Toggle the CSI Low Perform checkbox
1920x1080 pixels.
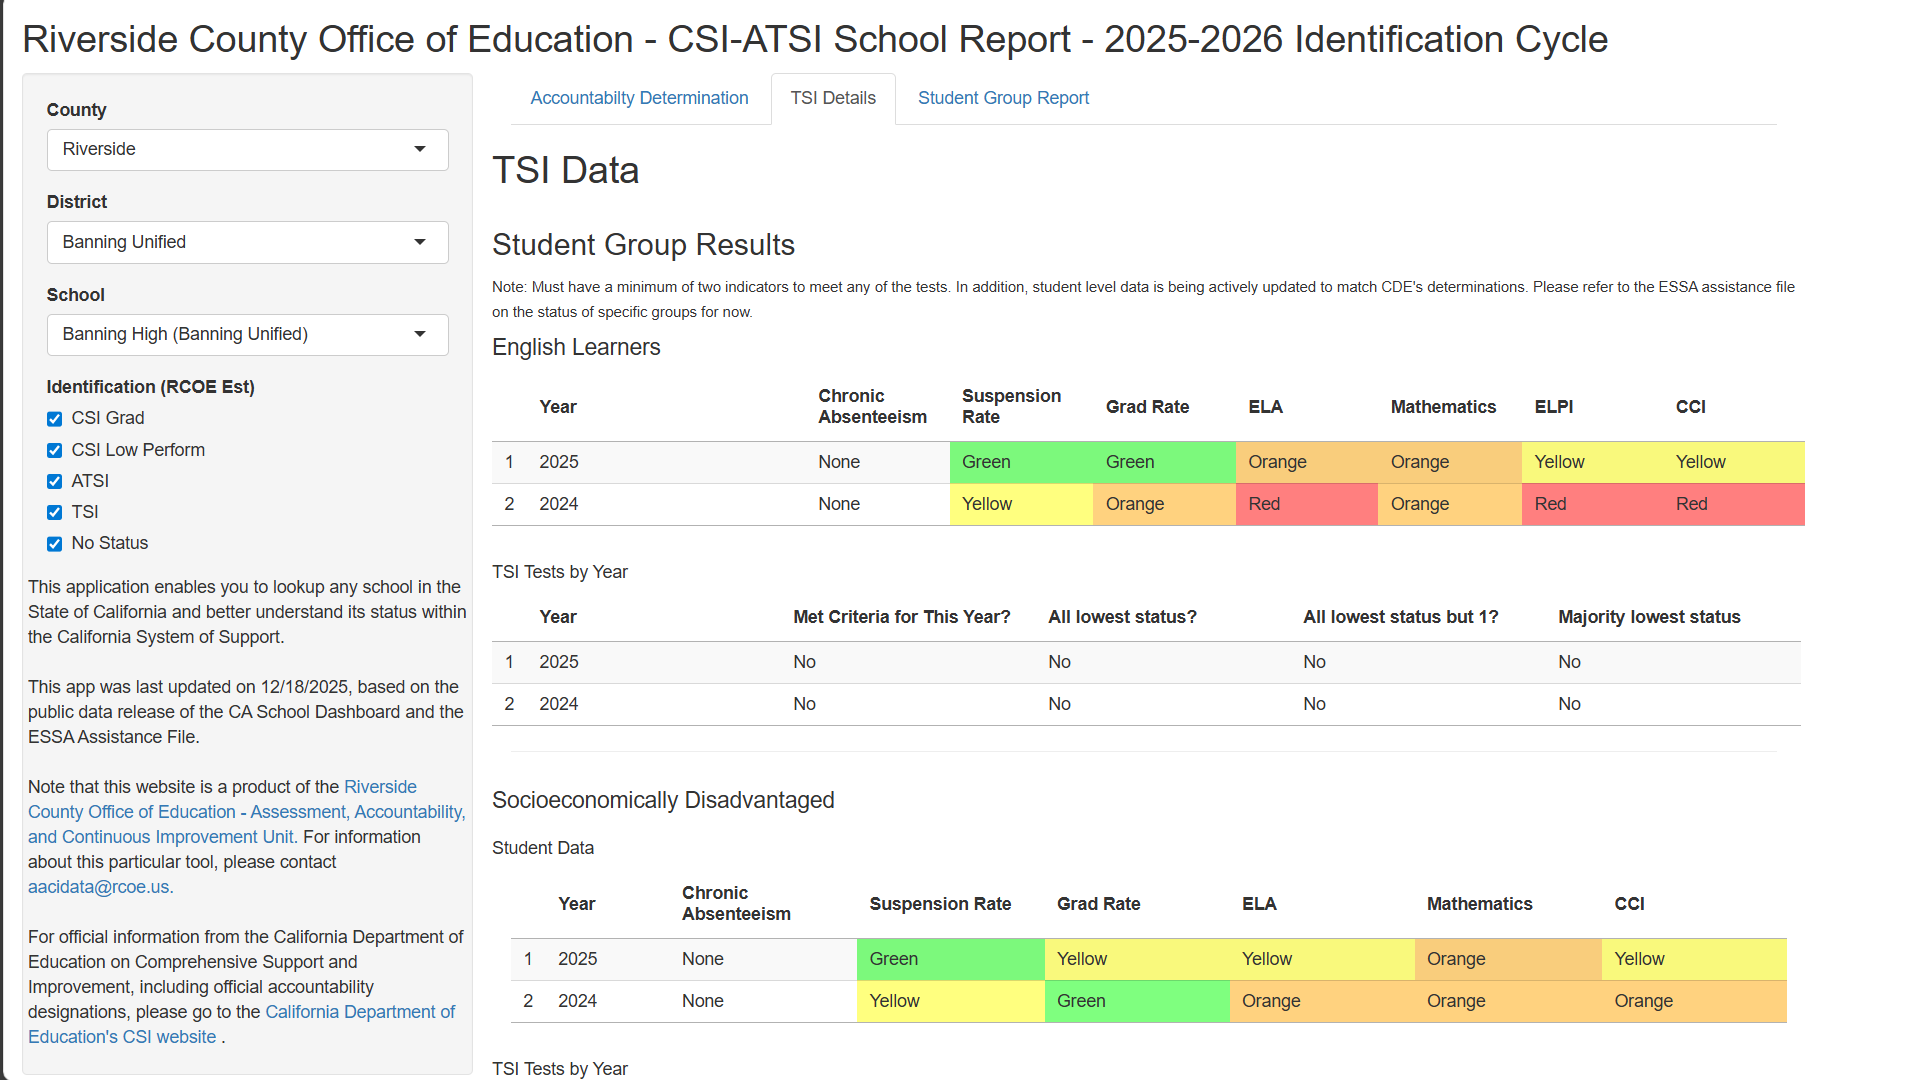pyautogui.click(x=54, y=450)
